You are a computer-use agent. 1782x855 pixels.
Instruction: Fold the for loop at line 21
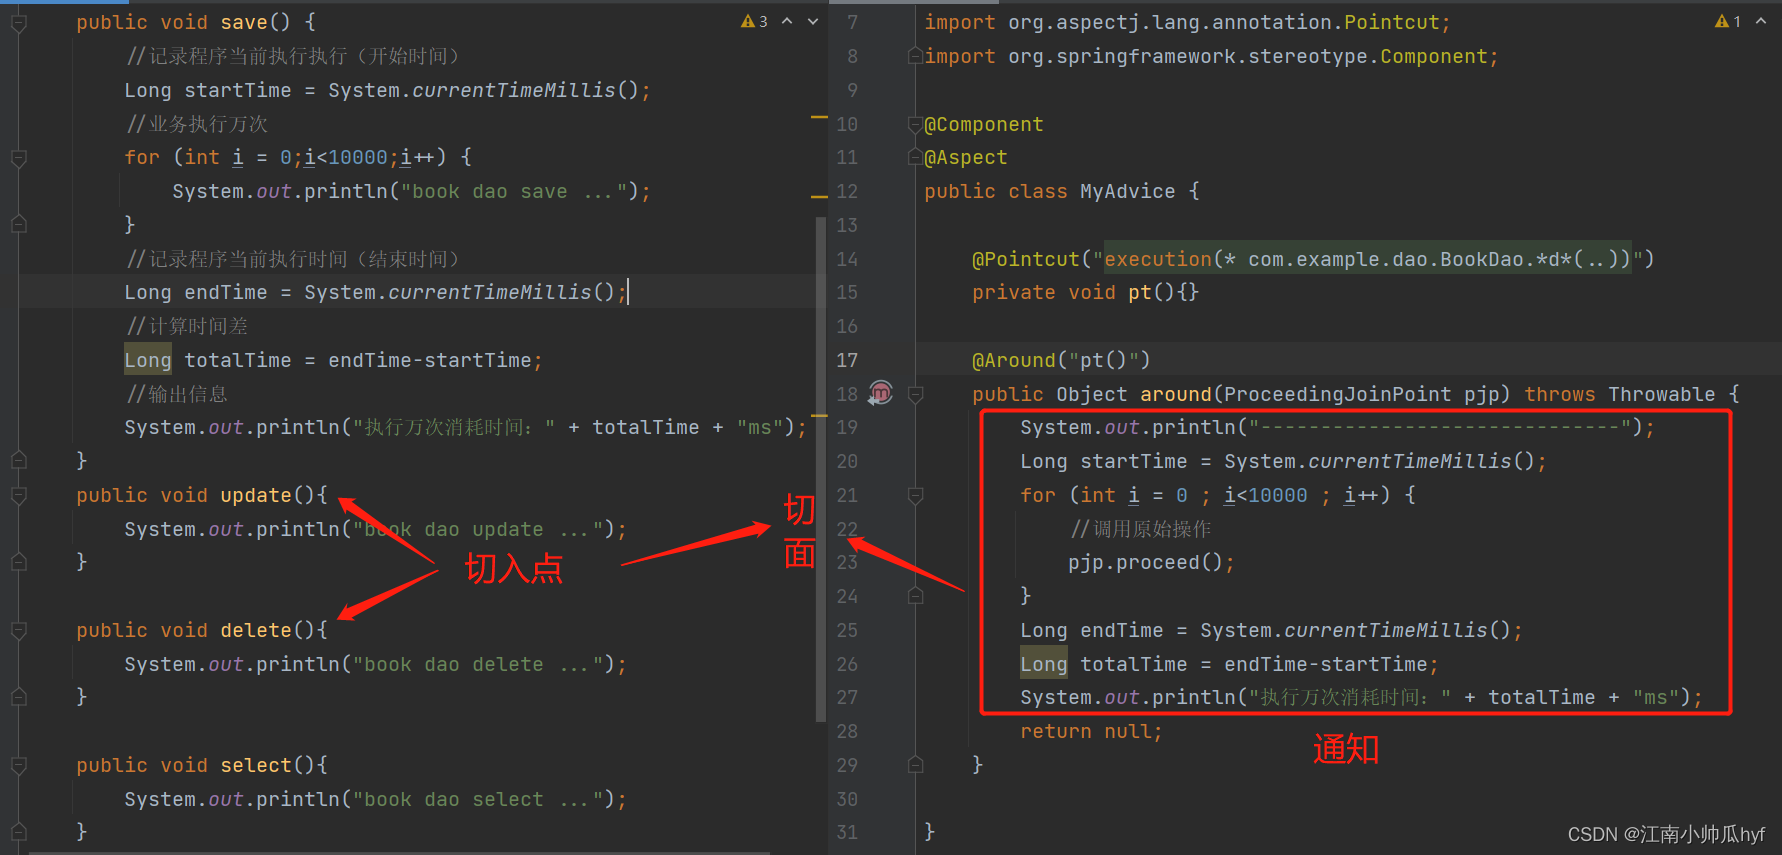[x=914, y=495]
